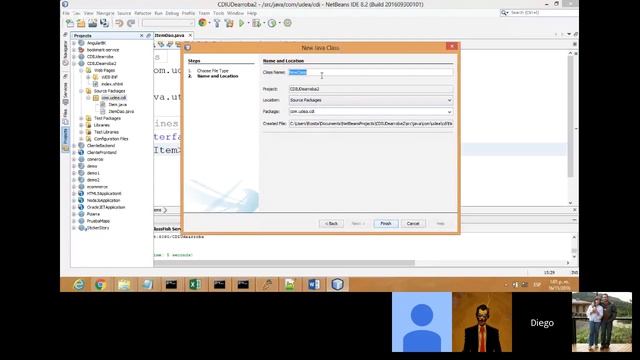Viewport: 640px width, 360px height.
Task: Click the Back button in dialog
Action: [x=331, y=224]
